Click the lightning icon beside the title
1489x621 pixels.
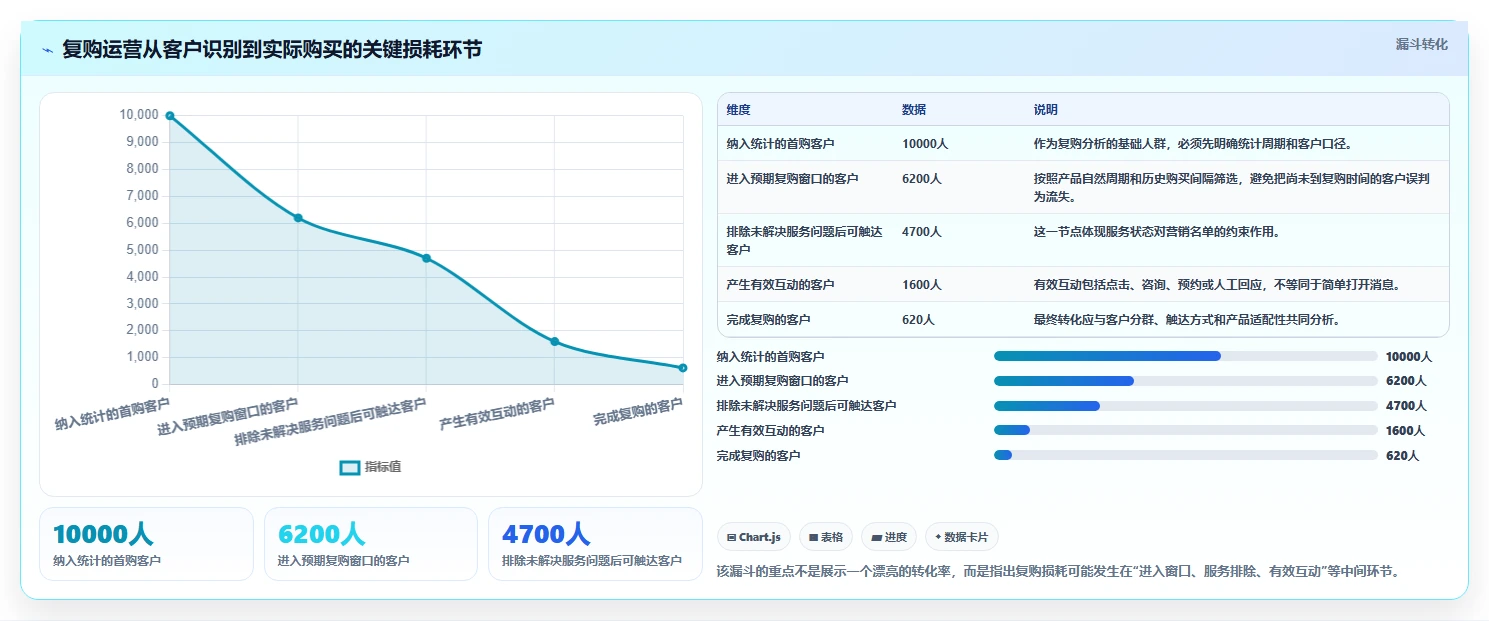pos(48,50)
